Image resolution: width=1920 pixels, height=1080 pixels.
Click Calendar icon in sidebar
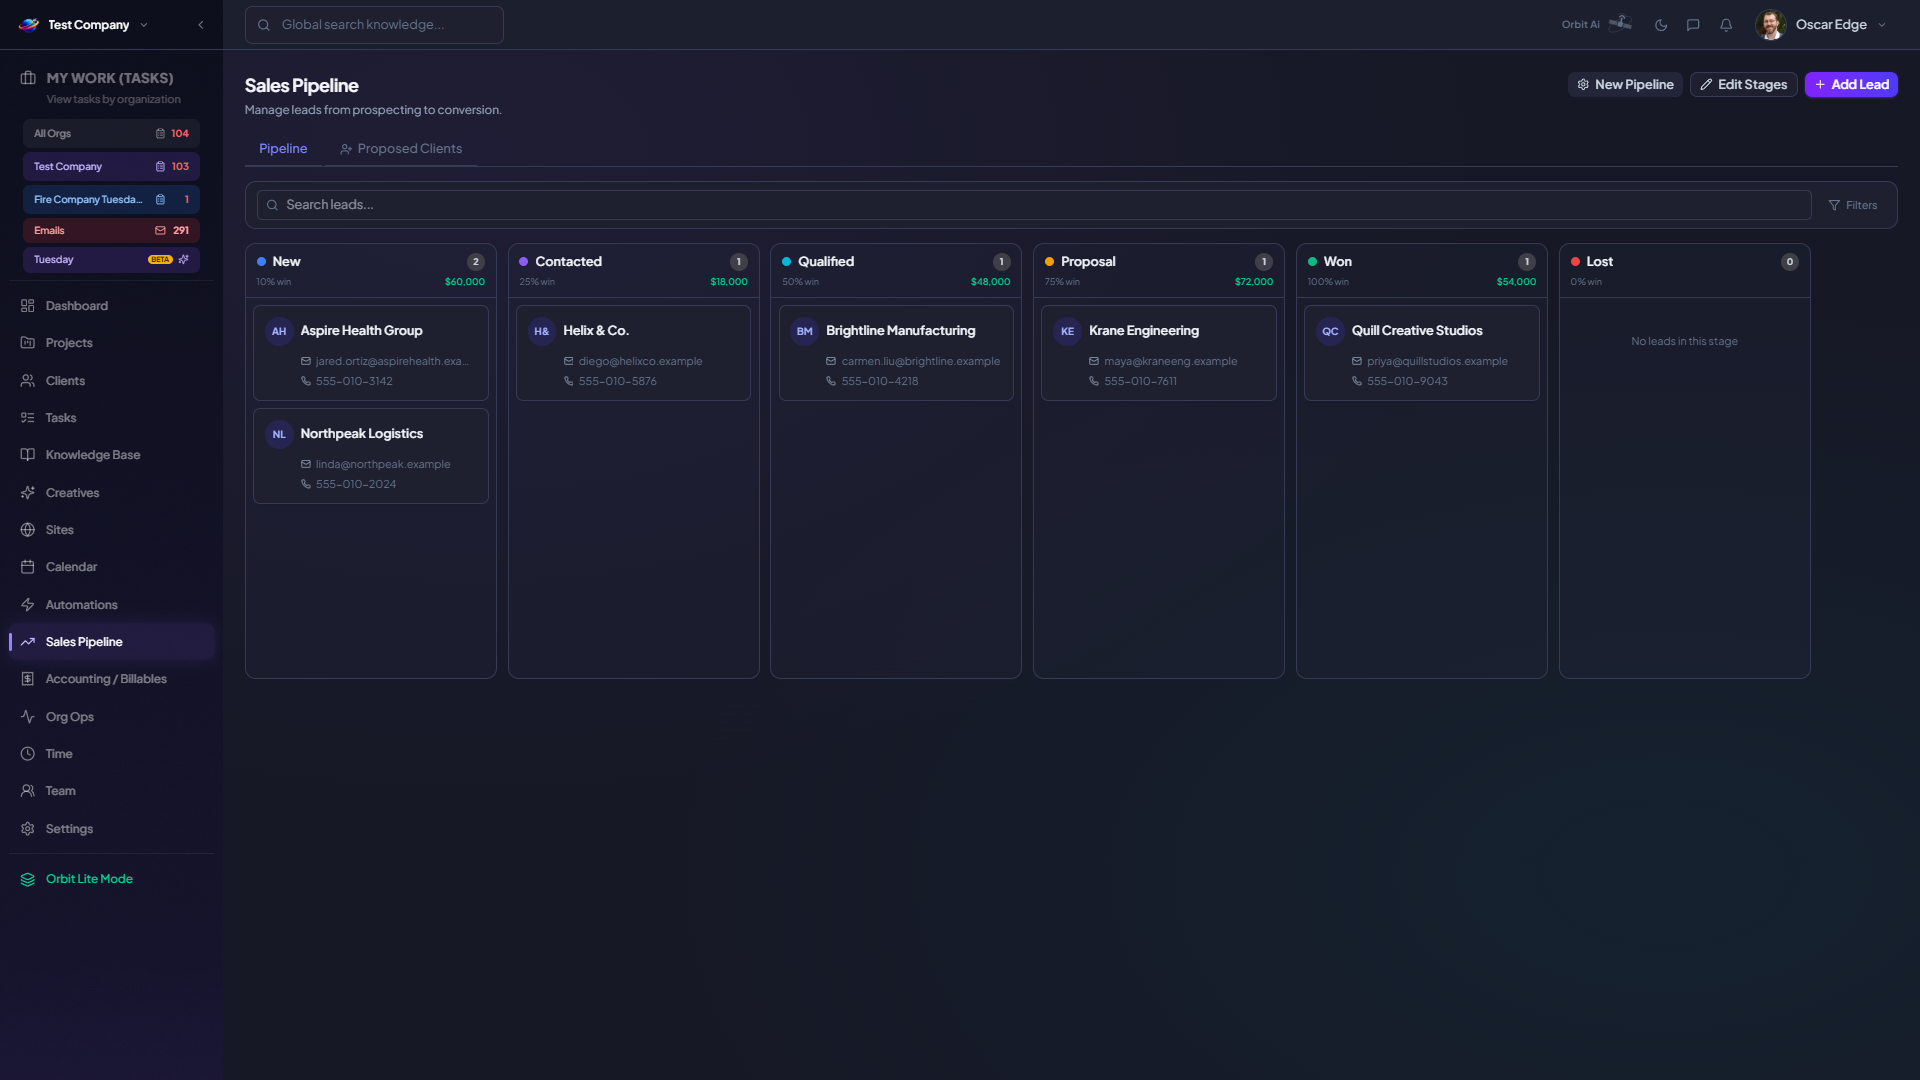coord(28,567)
